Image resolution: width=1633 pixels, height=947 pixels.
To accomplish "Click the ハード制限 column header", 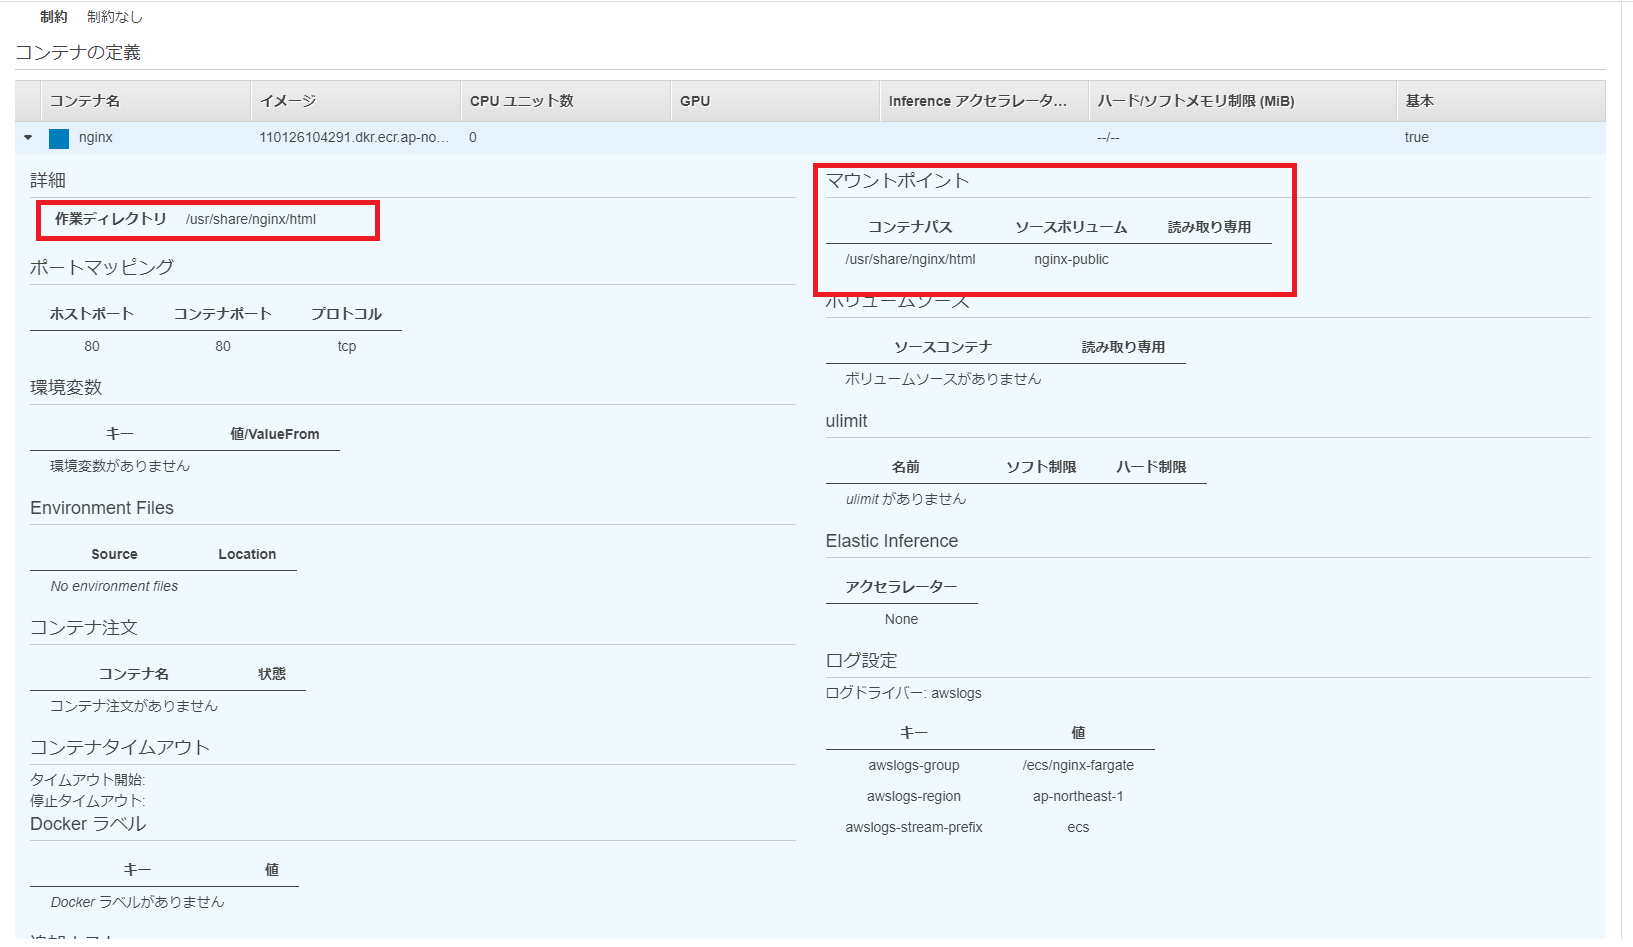I will [x=1151, y=467].
